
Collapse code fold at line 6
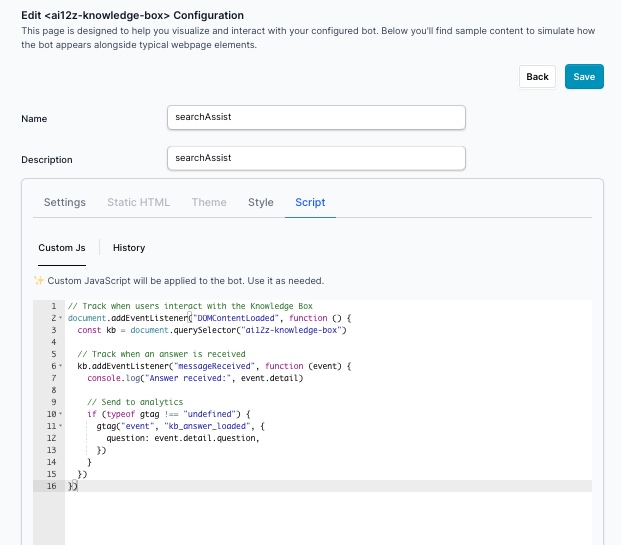point(61,366)
